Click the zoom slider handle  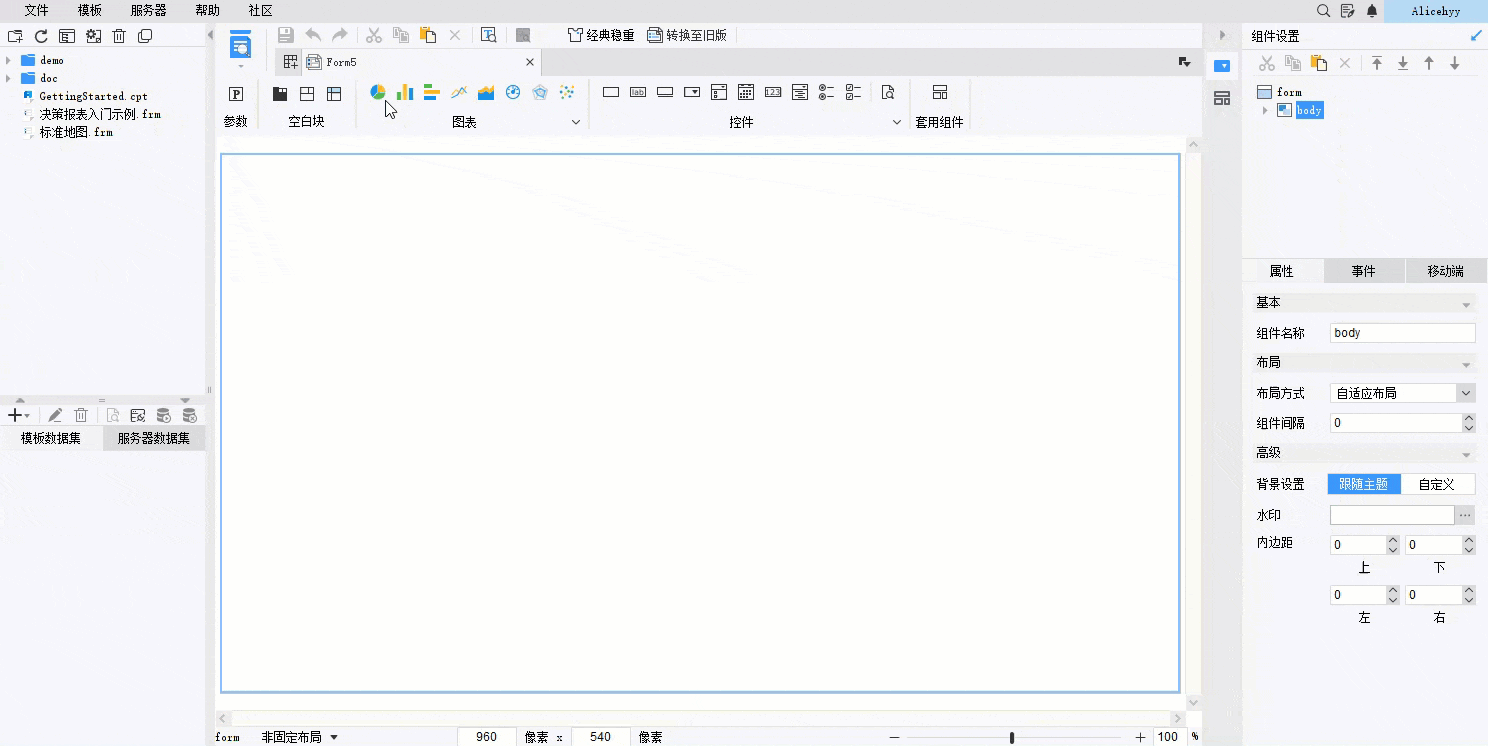click(1012, 737)
